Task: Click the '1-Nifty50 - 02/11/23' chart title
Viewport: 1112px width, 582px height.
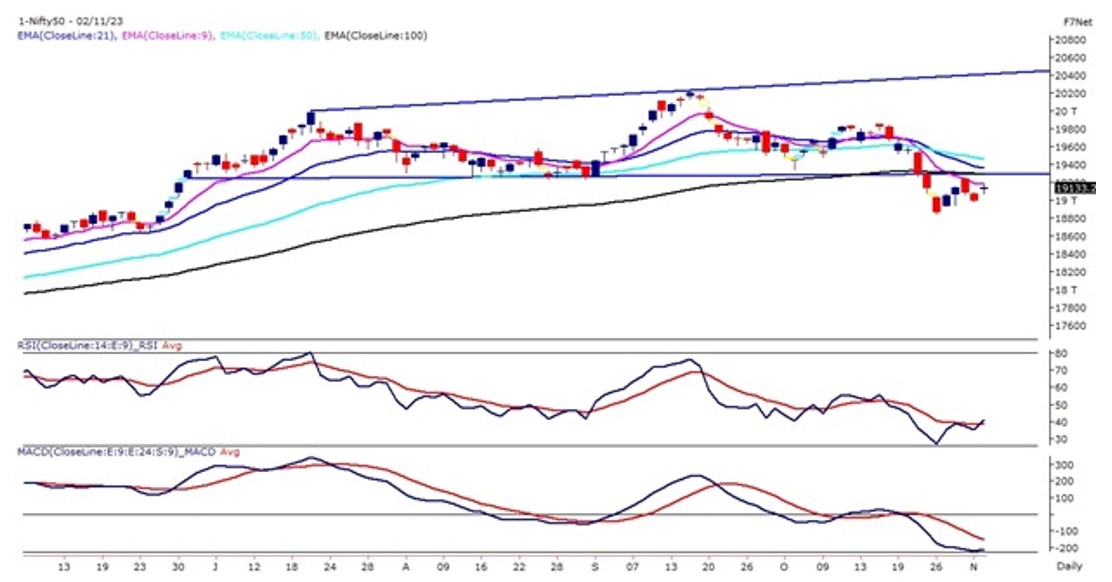Action: click(70, 21)
